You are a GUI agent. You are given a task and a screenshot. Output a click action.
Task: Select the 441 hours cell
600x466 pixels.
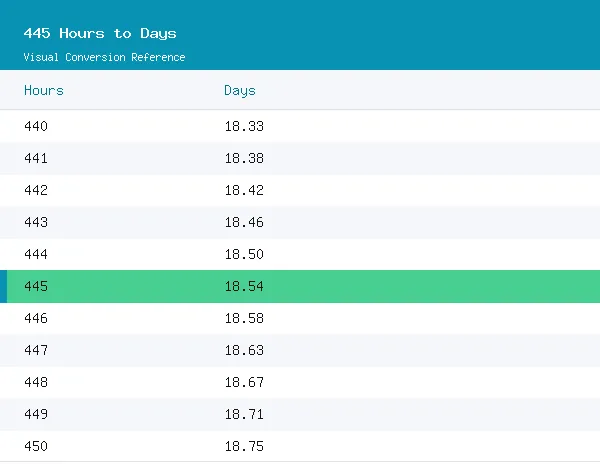pyautogui.click(x=36, y=158)
